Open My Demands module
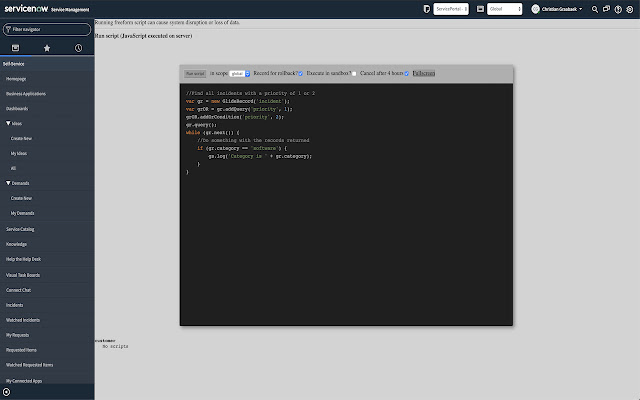 [22, 213]
